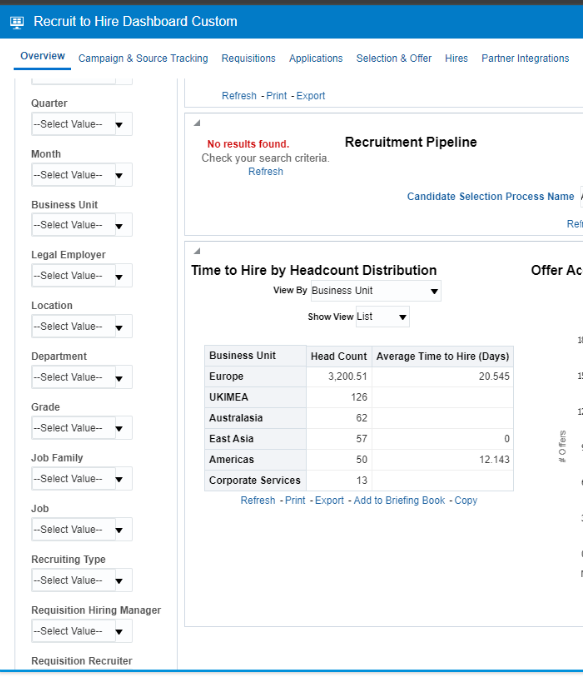Open the Partner Integrations tab
Screen dimensions: 583x681
[x=525, y=58]
